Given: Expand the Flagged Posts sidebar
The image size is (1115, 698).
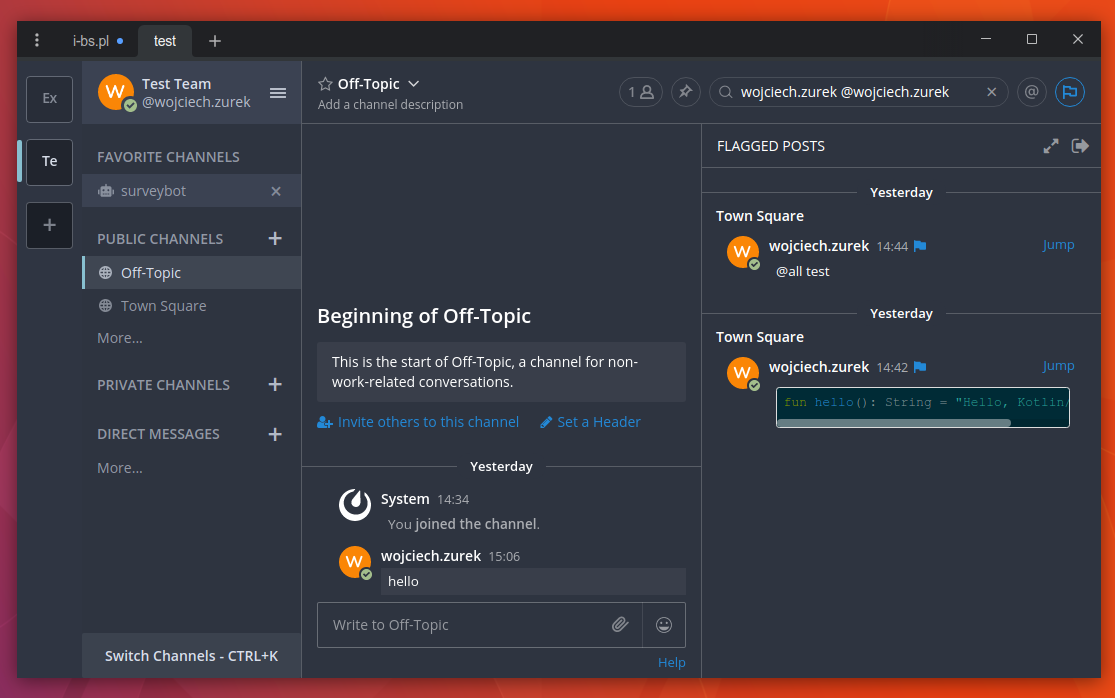Looking at the screenshot, I should [1050, 146].
